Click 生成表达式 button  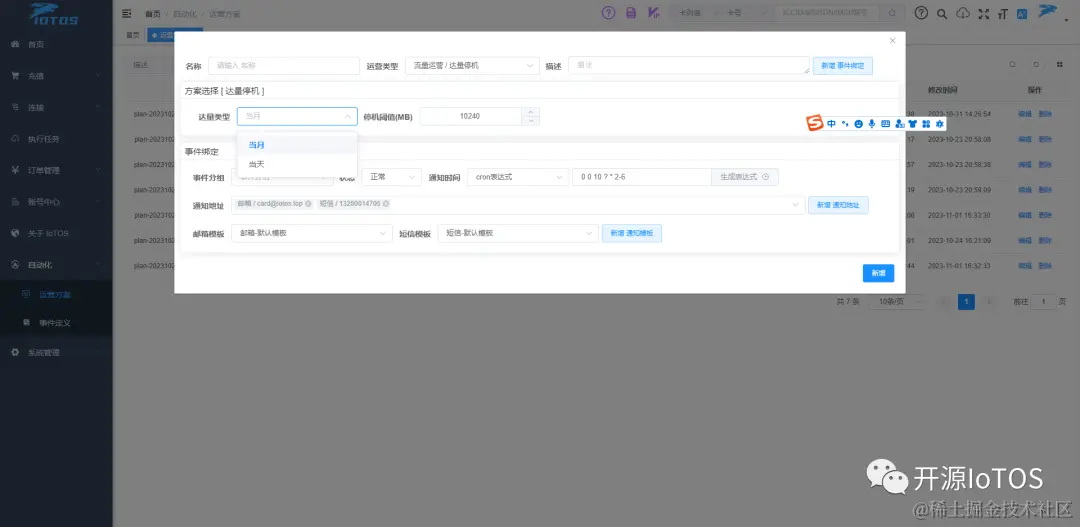click(x=745, y=177)
